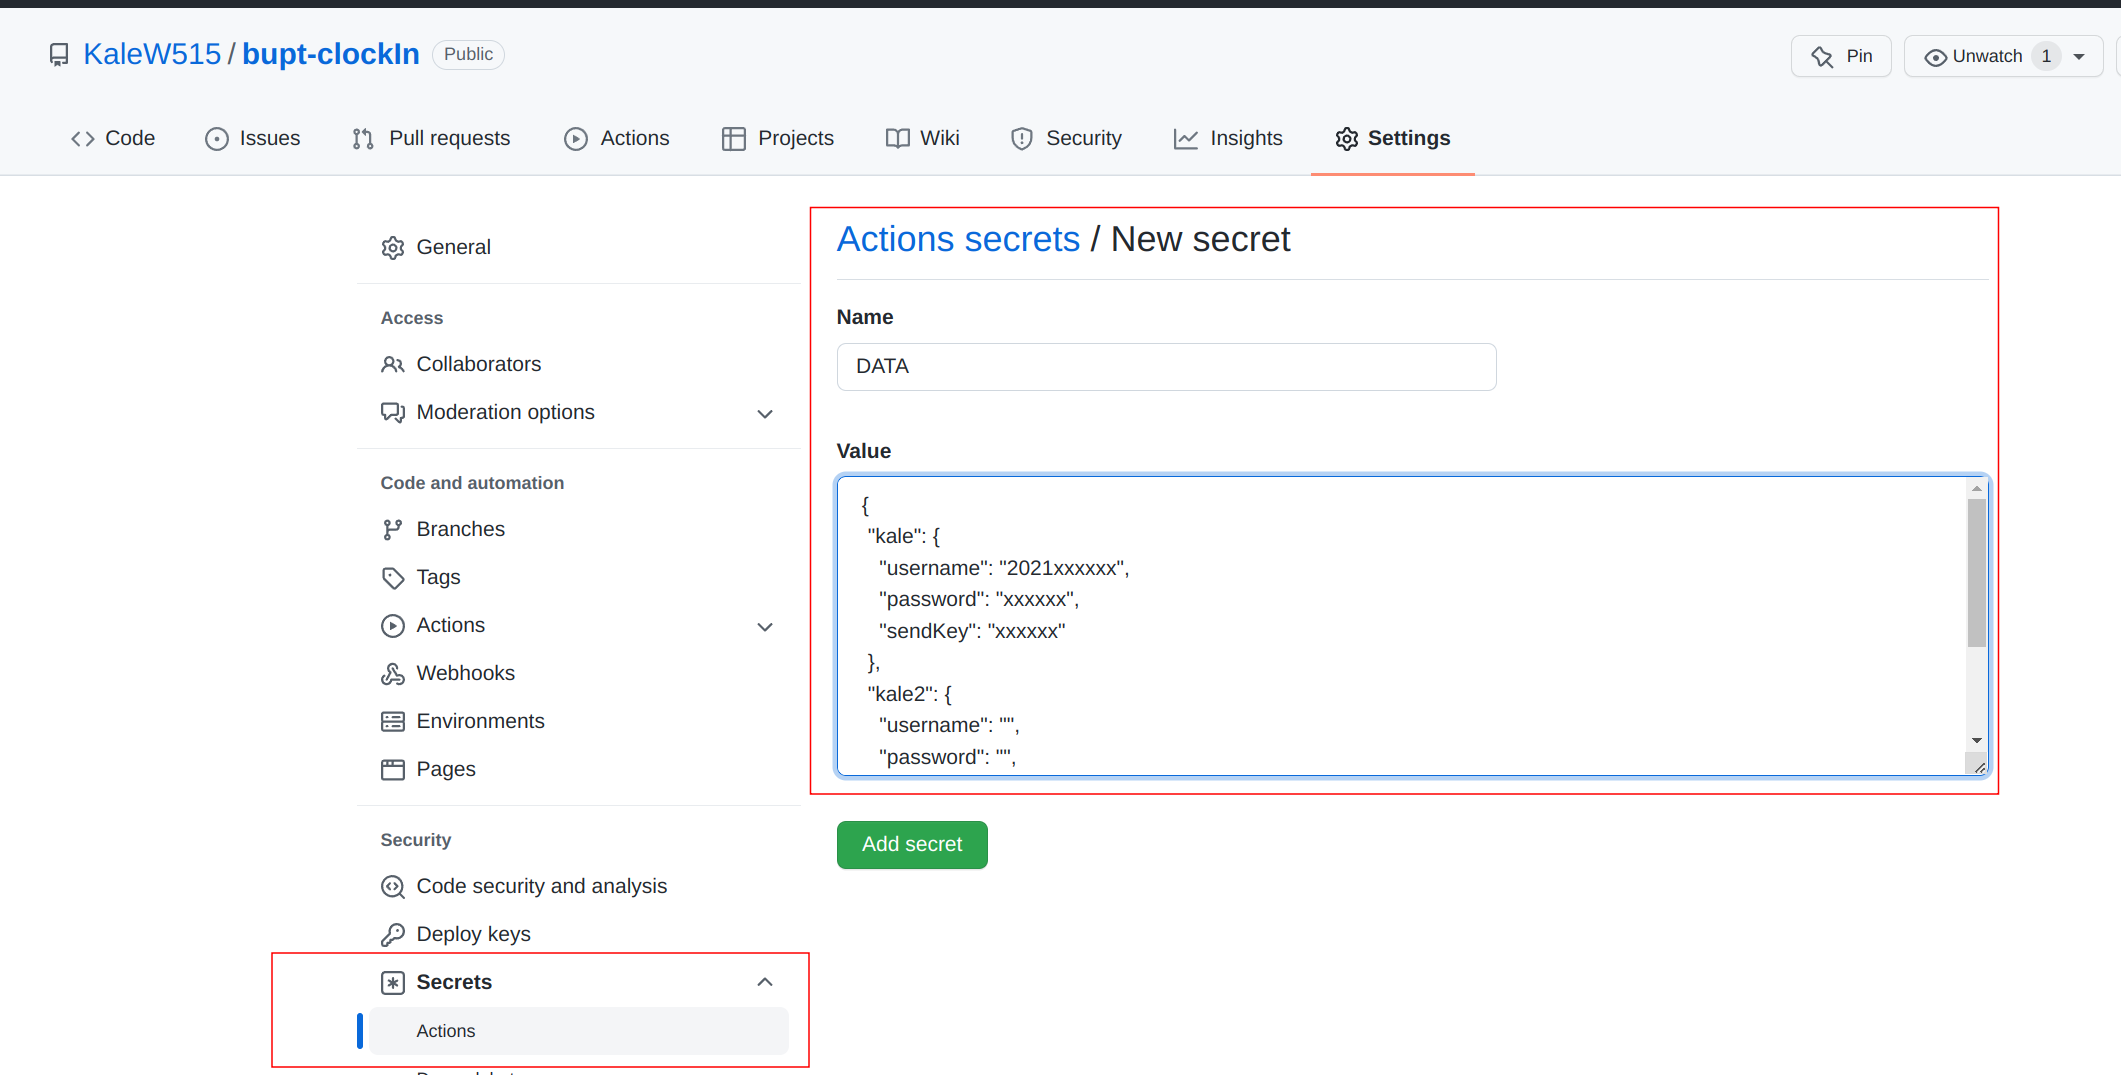The image size is (2121, 1075).
Task: Click the Code security and analysis icon
Action: 393,887
